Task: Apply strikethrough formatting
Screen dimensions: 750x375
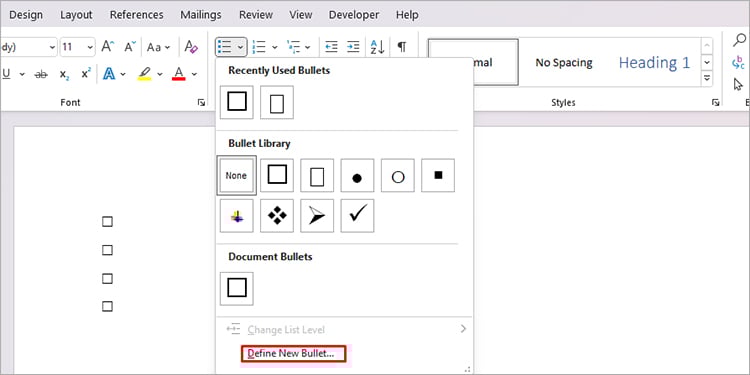Action: [x=41, y=74]
